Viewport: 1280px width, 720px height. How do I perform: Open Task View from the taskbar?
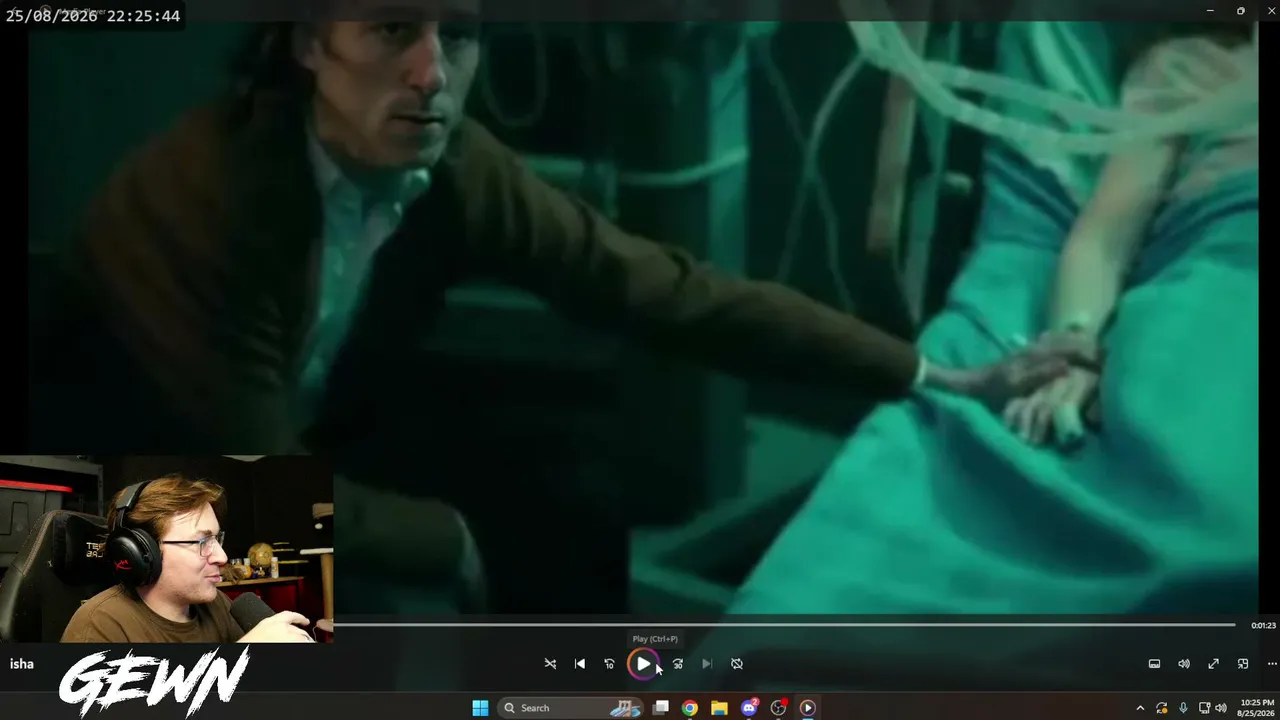pos(660,708)
